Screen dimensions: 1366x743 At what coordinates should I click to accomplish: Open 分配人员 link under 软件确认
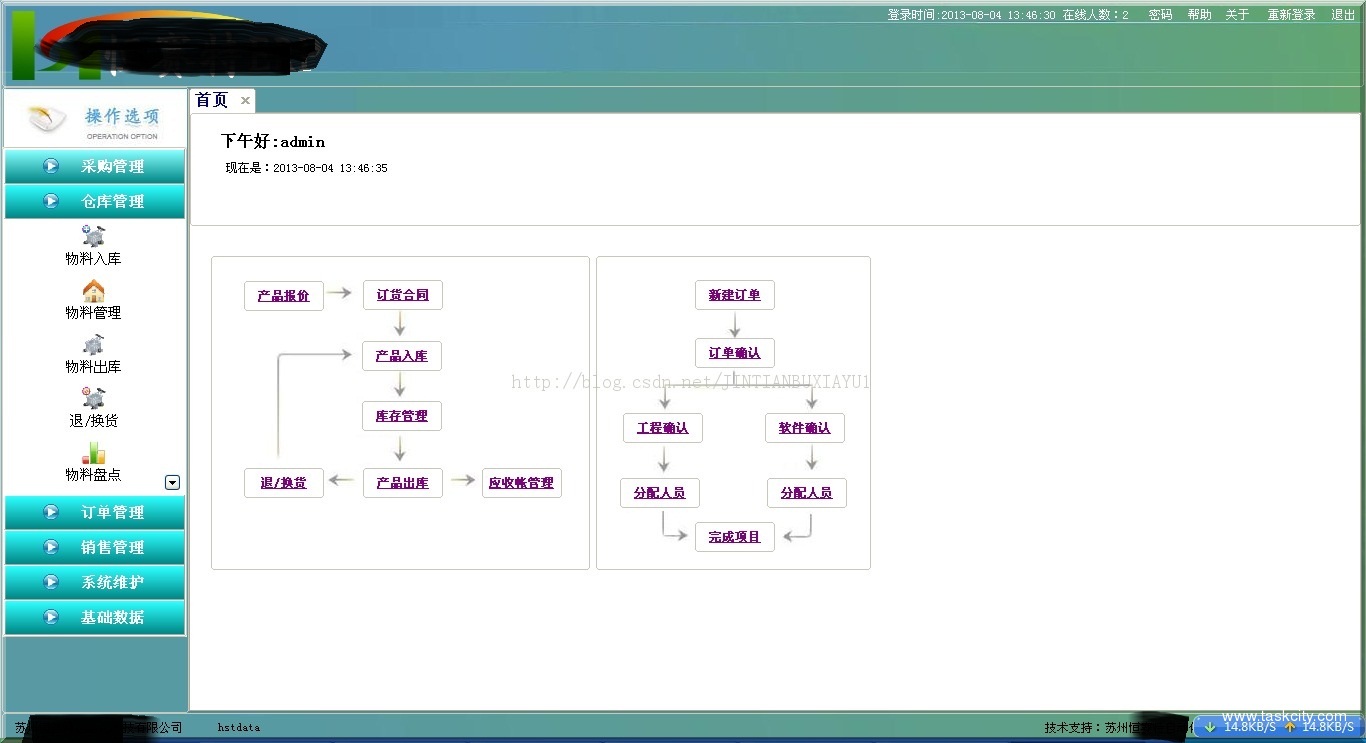[807, 493]
